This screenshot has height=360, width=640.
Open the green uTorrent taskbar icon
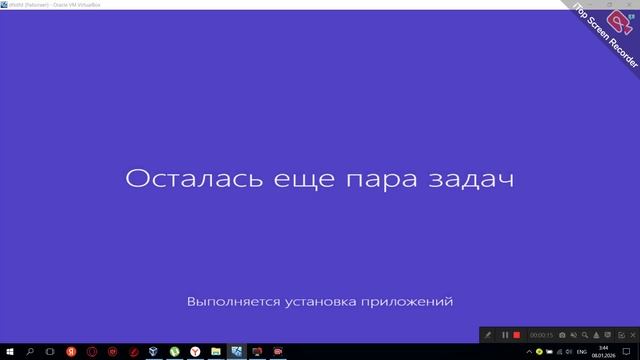(x=174, y=351)
